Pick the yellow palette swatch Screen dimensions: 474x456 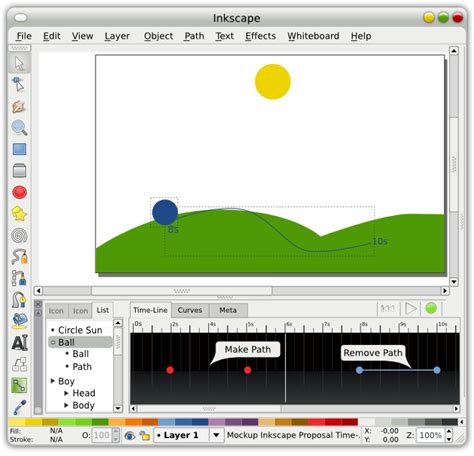click(x=33, y=422)
